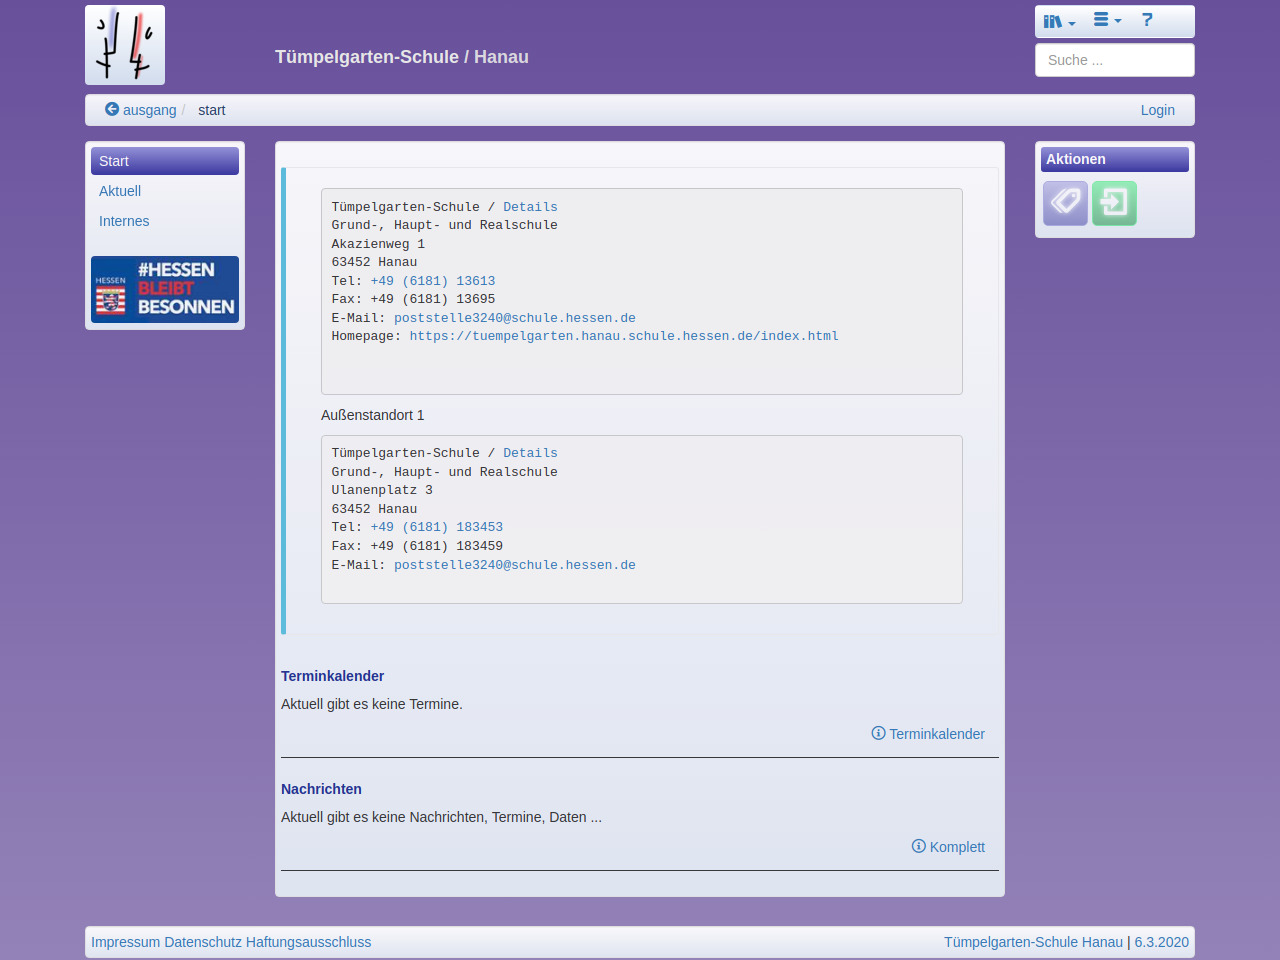Open Details for the Akazienweg location

(x=530, y=207)
